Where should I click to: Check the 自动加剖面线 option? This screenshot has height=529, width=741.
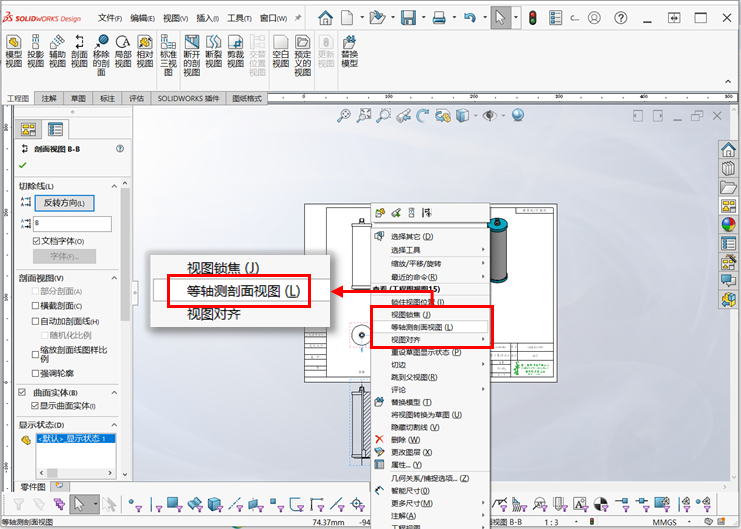37,321
